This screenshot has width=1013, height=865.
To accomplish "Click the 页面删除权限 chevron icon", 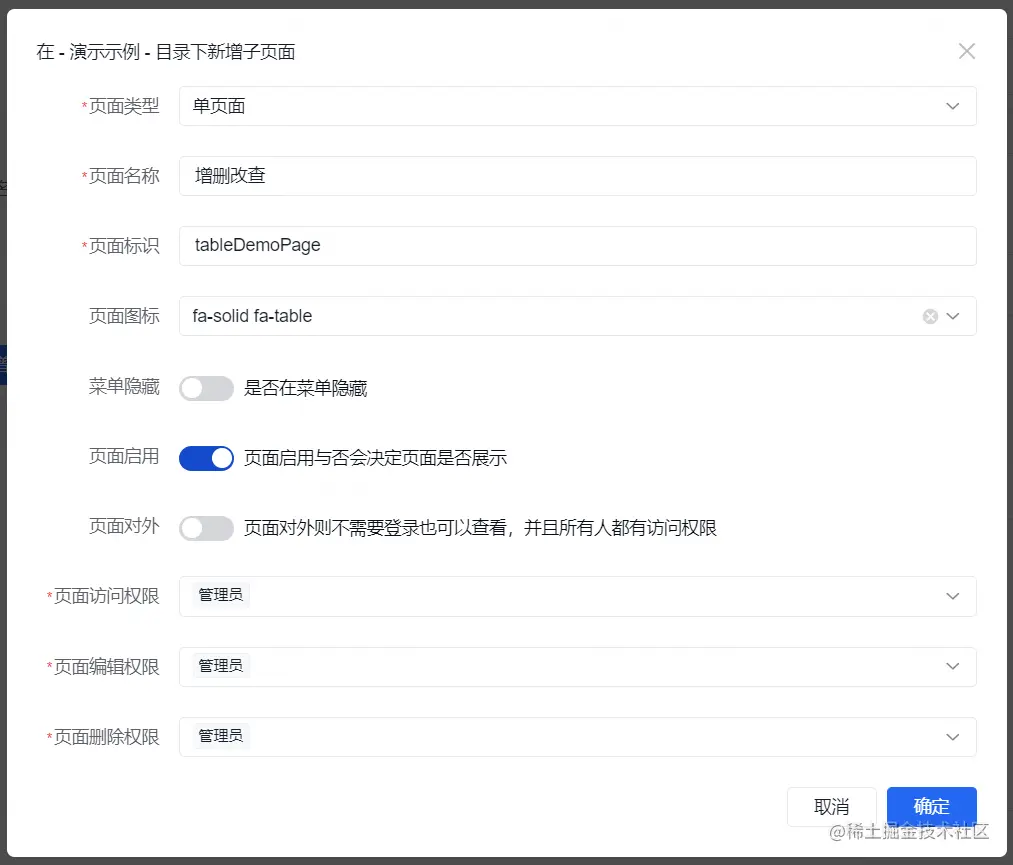I will 953,736.
